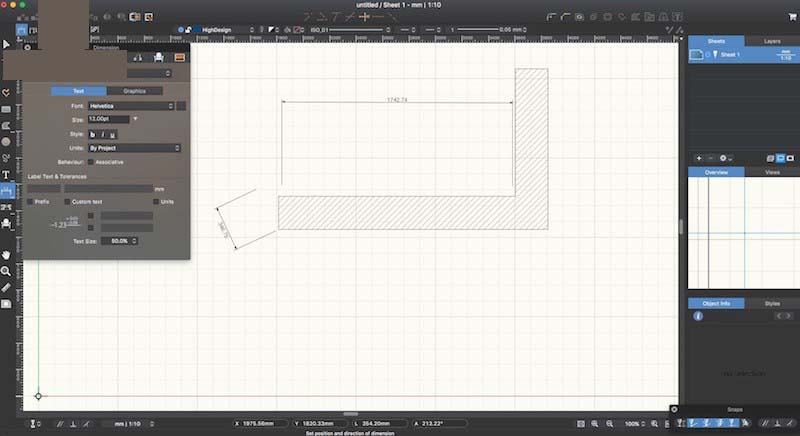The height and width of the screenshot is (436, 800).
Task: Select the Sheet 1 row
Action: pos(744,55)
